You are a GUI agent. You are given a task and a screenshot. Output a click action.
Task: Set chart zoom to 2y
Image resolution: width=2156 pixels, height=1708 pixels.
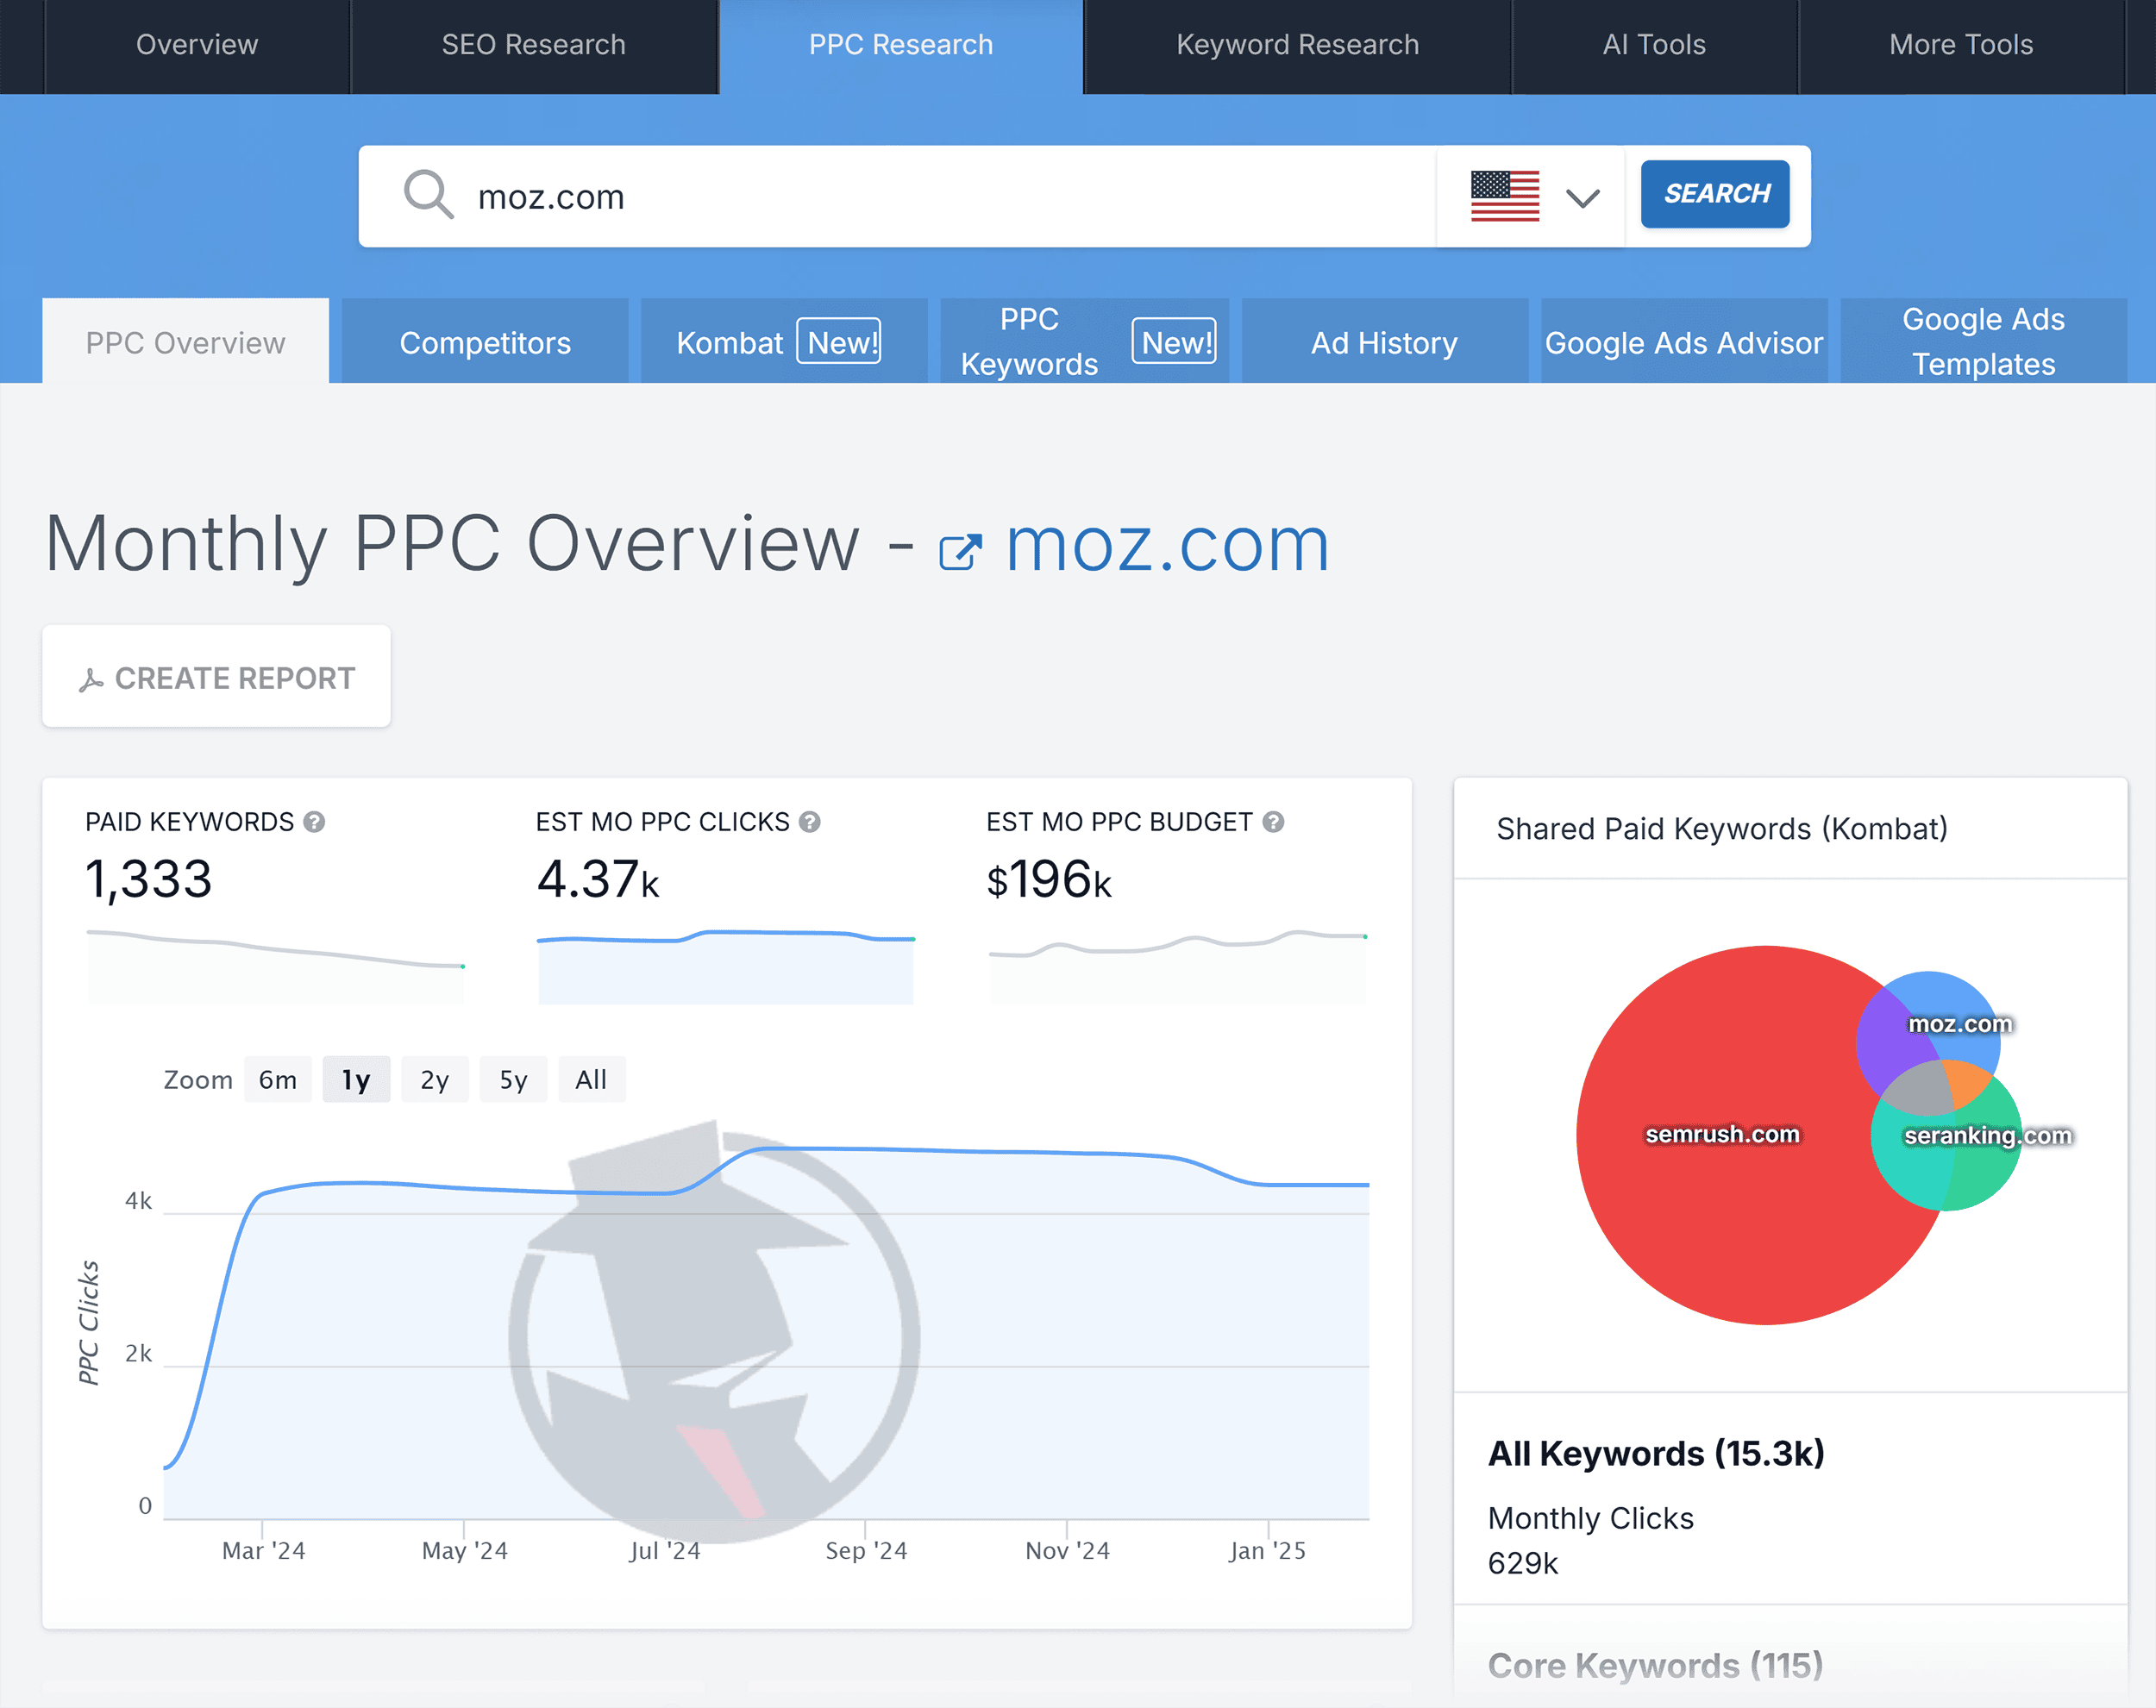pos(434,1080)
